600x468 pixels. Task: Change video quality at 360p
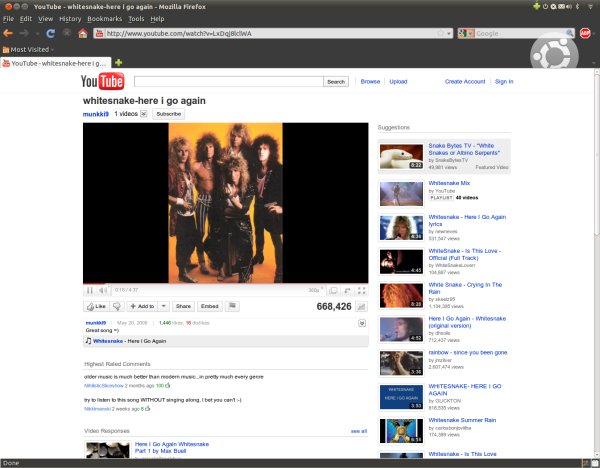coord(315,290)
